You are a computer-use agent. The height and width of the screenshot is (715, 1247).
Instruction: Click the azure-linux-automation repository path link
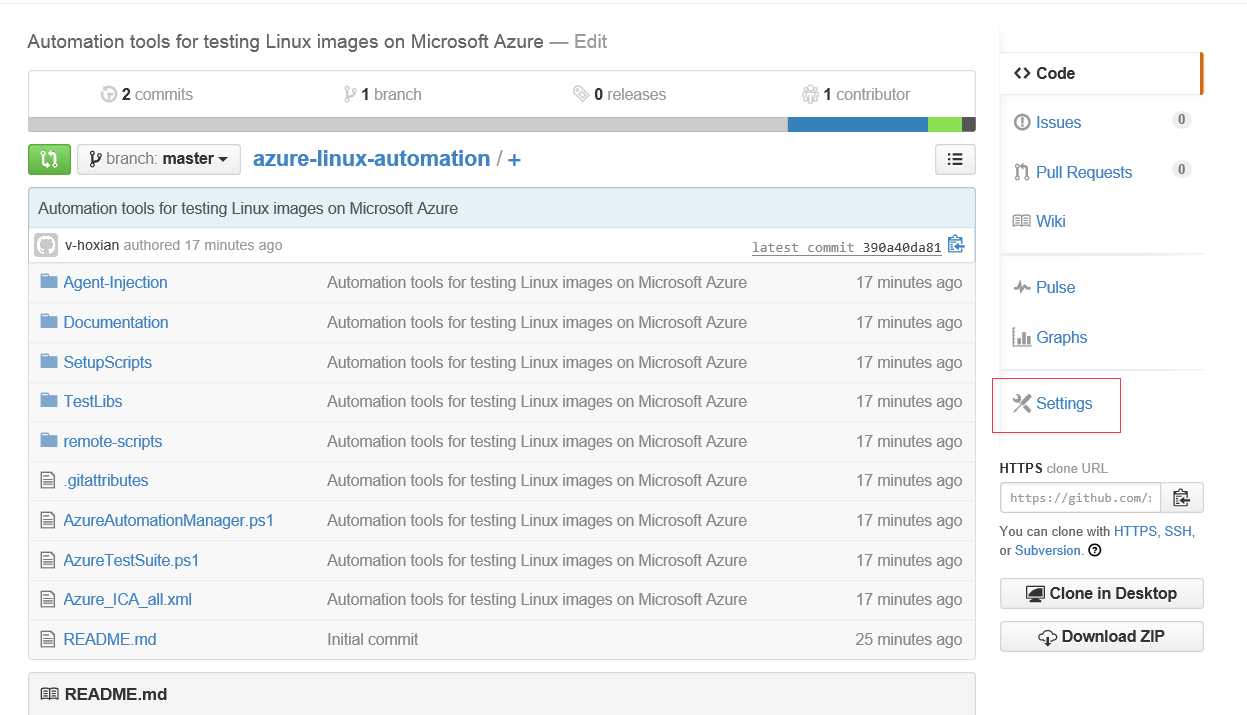coord(371,159)
